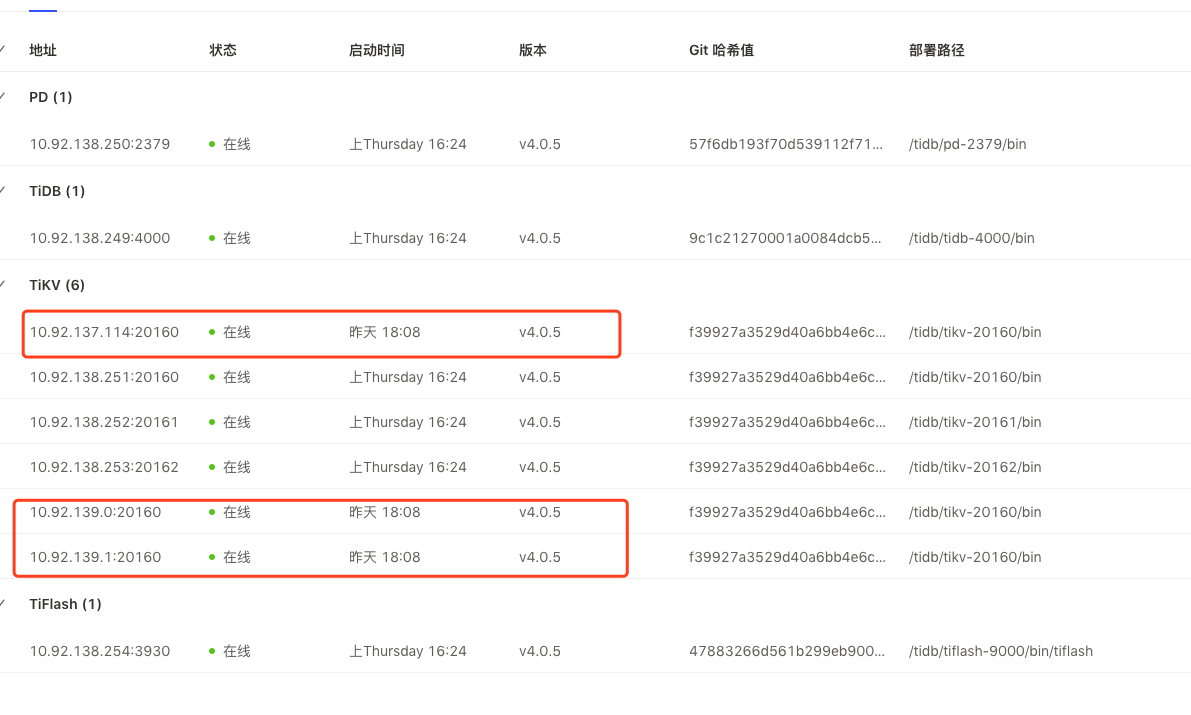Image resolution: width=1191 pixels, height=715 pixels.
Task: Click /tidb/tikv-20160/bin for 10.92.139.0:20160
Action: pyautogui.click(x=975, y=512)
